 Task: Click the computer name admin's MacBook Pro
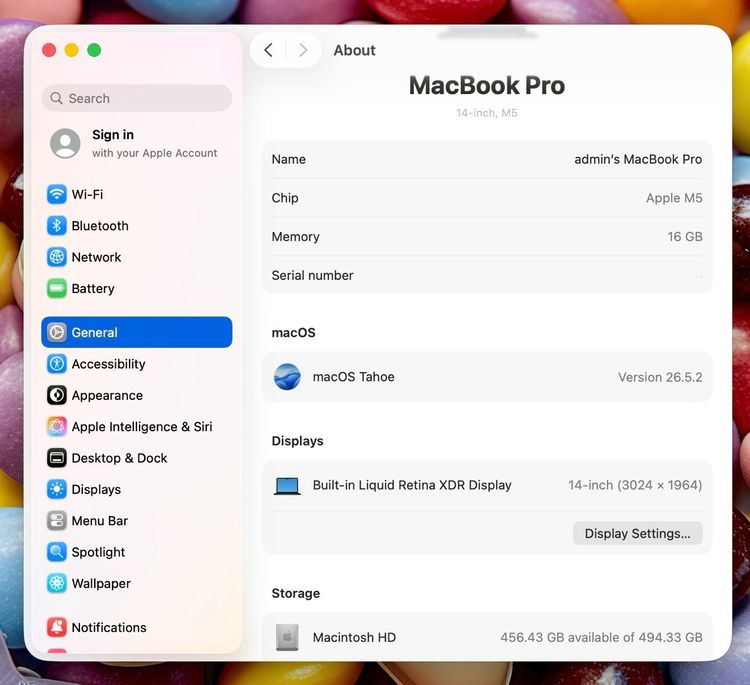pyautogui.click(x=638, y=159)
